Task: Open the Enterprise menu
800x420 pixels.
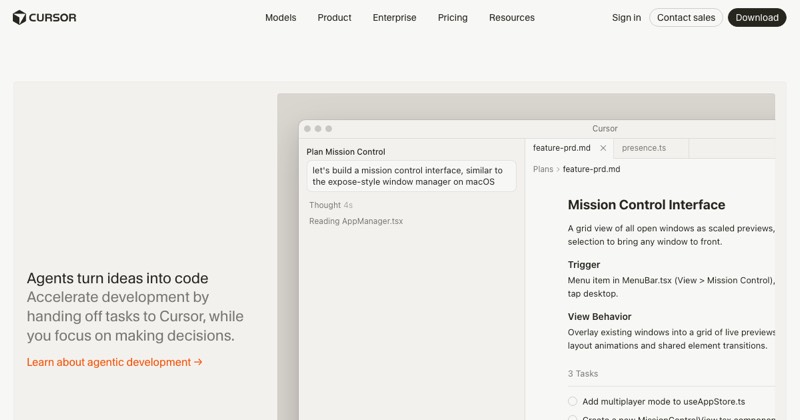Action: tap(394, 17)
